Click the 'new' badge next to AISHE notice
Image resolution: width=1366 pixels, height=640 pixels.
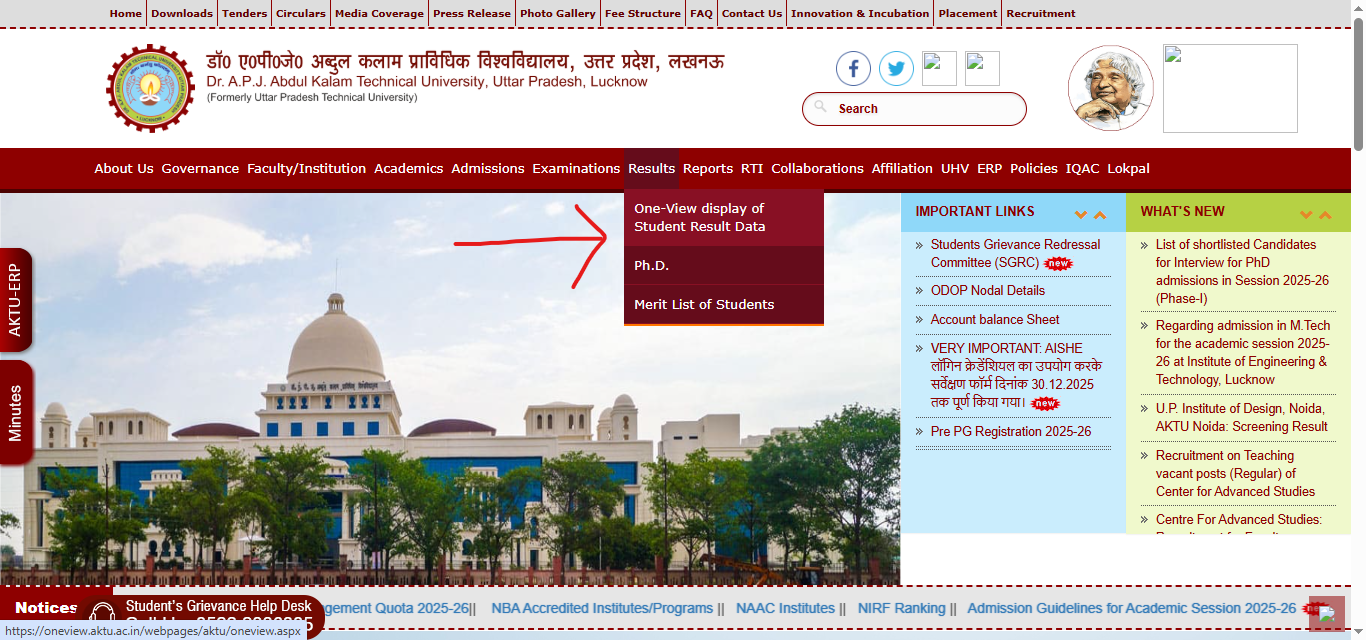click(x=1046, y=403)
